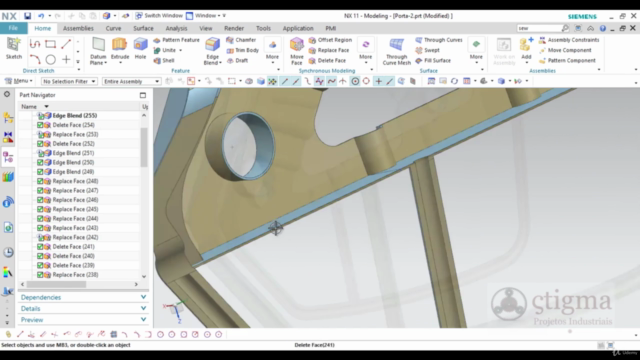Screen dimensions: 640x360
Task: Use Fill Surface command
Action: pos(433,60)
